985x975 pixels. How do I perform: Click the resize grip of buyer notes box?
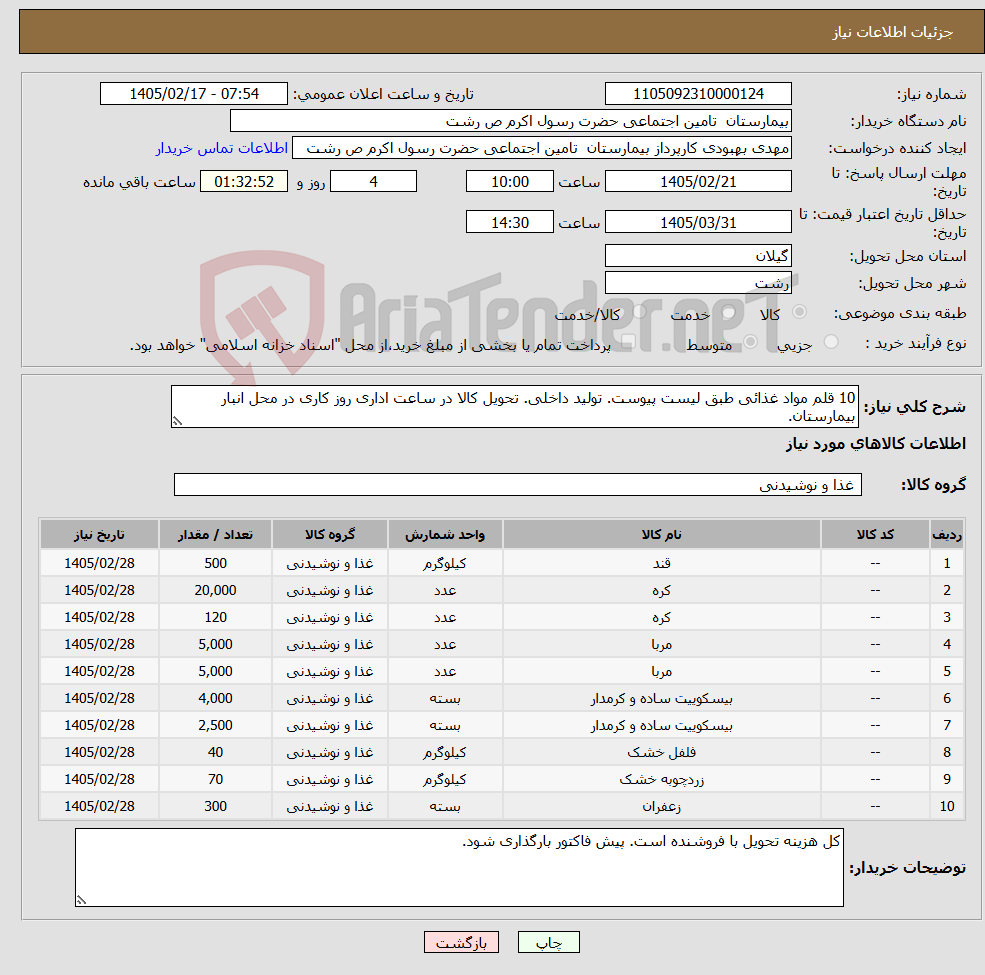81,900
